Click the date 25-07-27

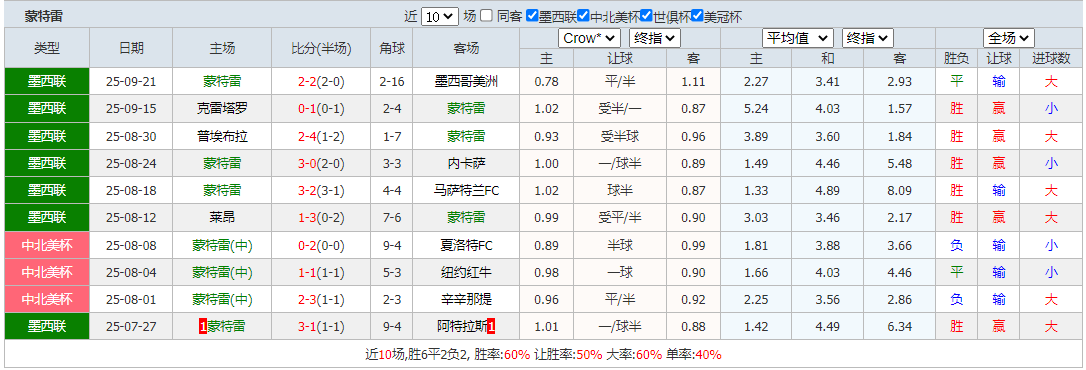tap(131, 326)
